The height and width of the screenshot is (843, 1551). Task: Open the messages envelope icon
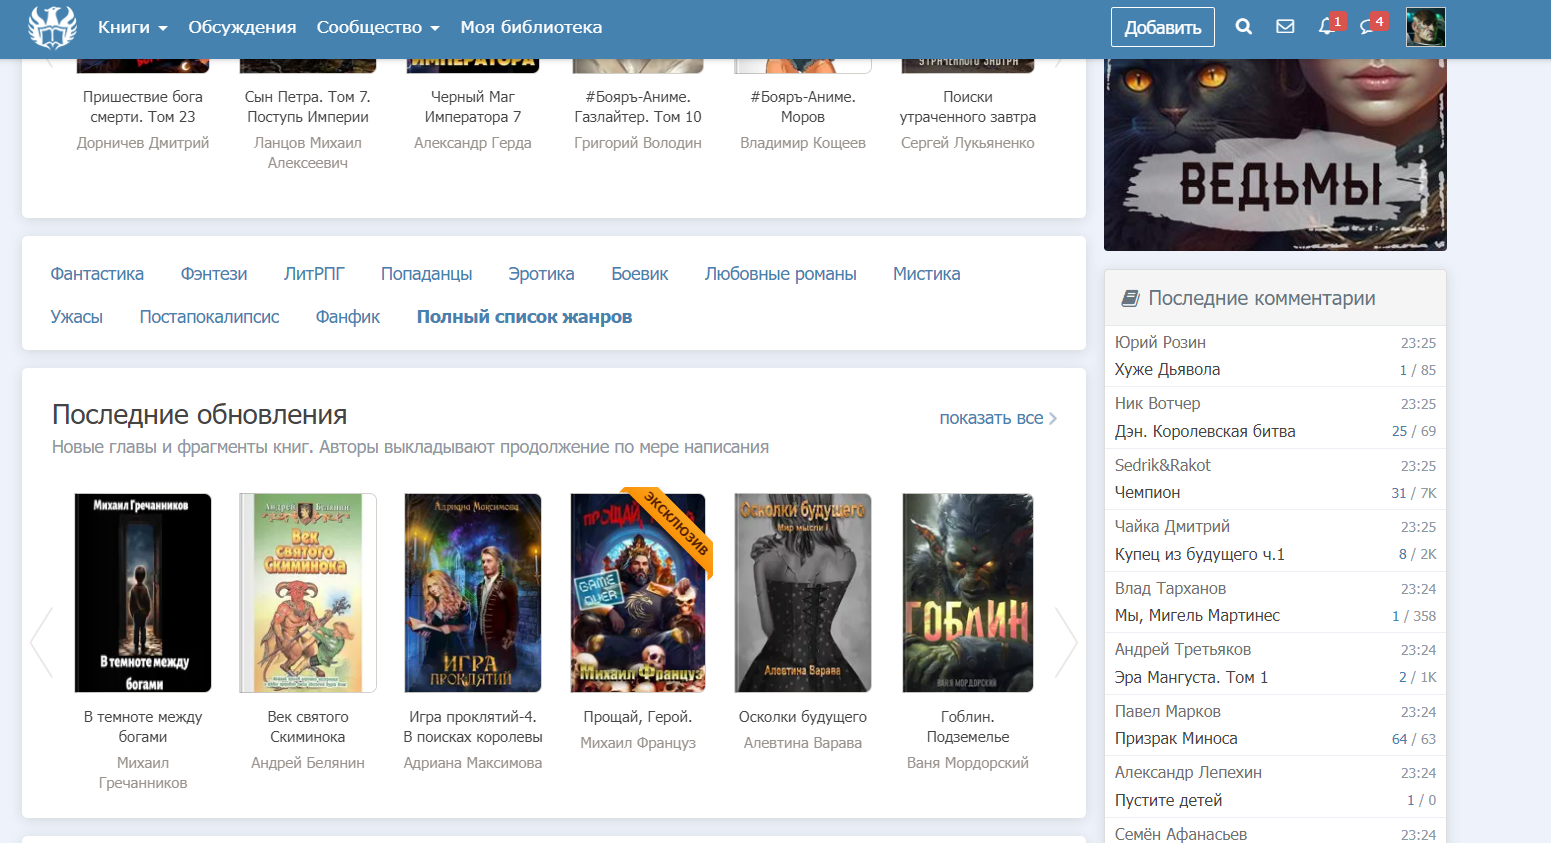(x=1285, y=27)
